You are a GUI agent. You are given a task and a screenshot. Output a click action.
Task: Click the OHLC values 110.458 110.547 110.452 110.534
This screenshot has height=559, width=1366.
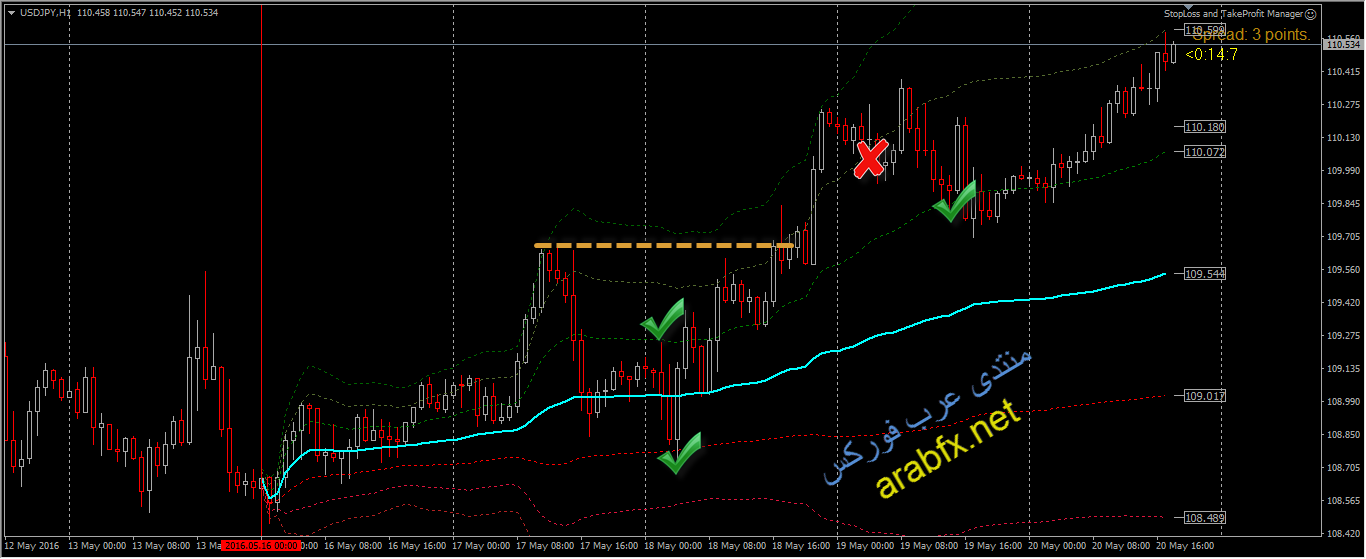coord(147,13)
